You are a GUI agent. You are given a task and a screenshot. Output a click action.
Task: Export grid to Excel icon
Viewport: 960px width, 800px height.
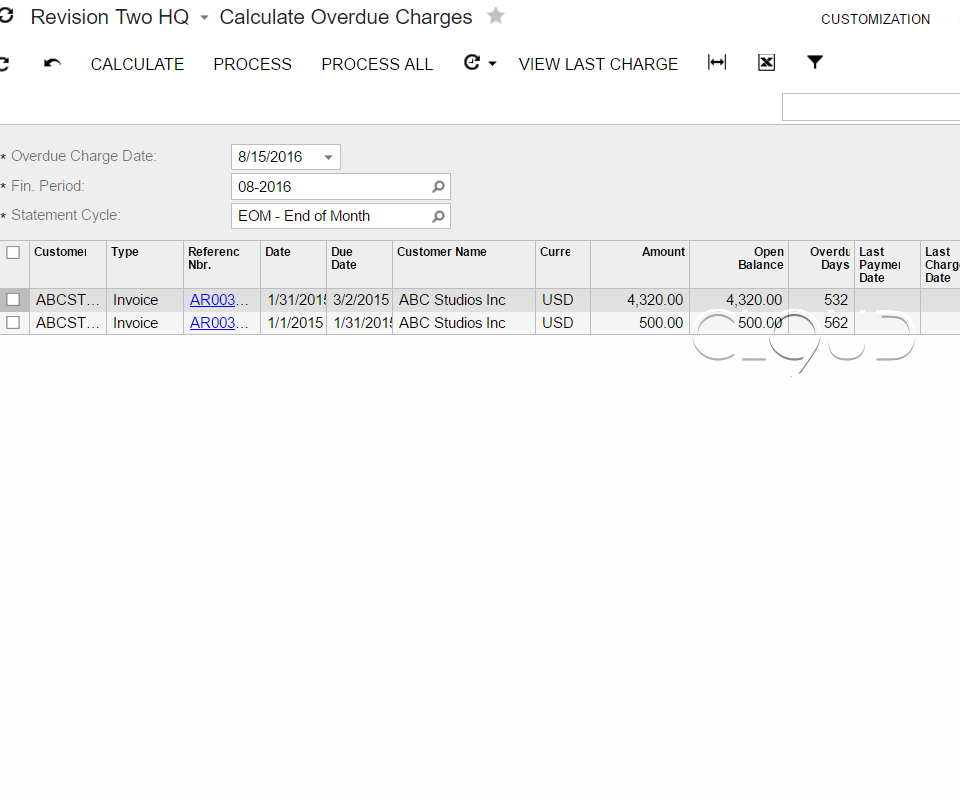point(766,63)
